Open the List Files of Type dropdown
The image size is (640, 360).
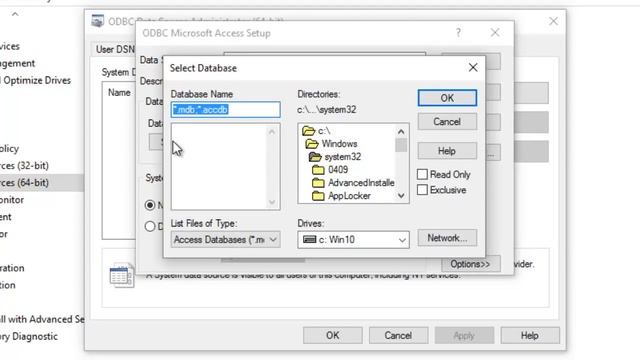point(225,240)
